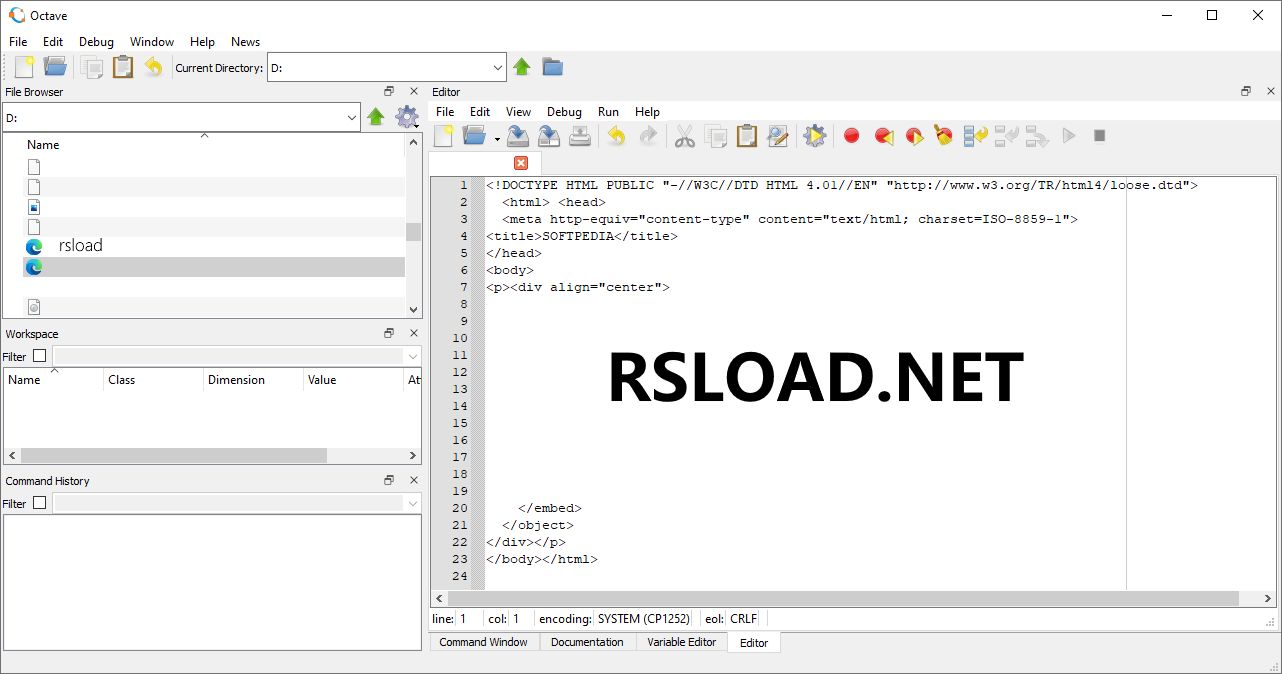The width and height of the screenshot is (1282, 674).
Task: Click the Workspace horizontal scrollbar
Action: click(x=173, y=455)
